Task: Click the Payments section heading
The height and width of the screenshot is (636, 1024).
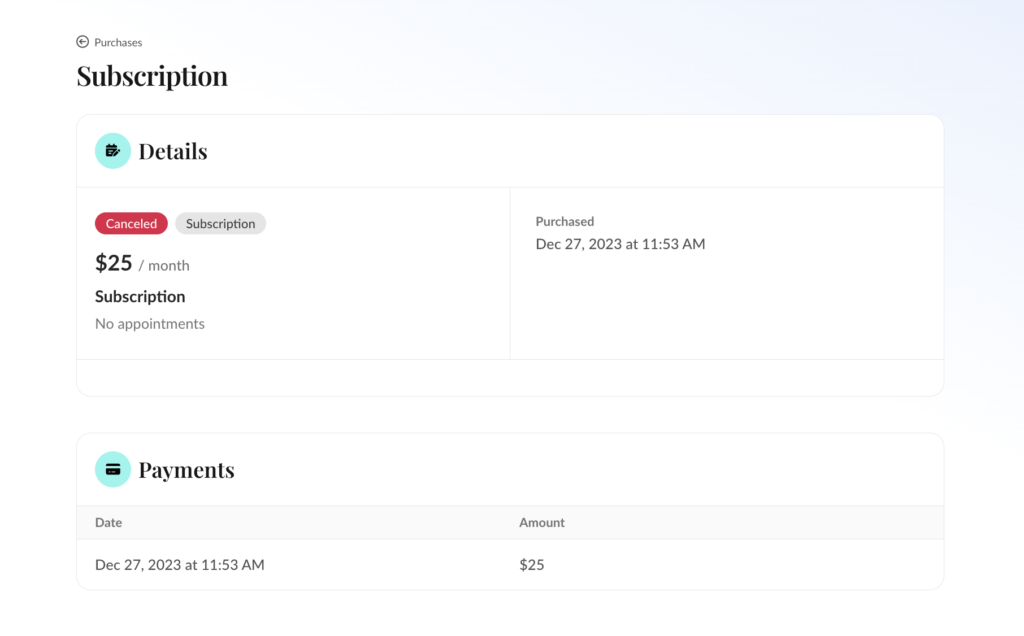Action: [x=186, y=470]
